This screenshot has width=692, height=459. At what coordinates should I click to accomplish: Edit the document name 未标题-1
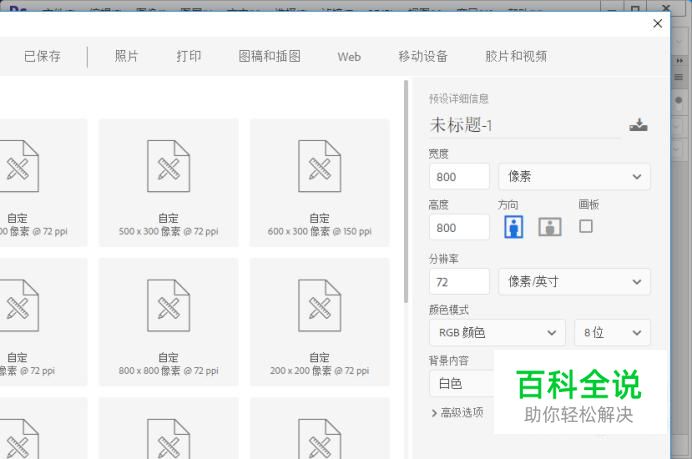525,126
